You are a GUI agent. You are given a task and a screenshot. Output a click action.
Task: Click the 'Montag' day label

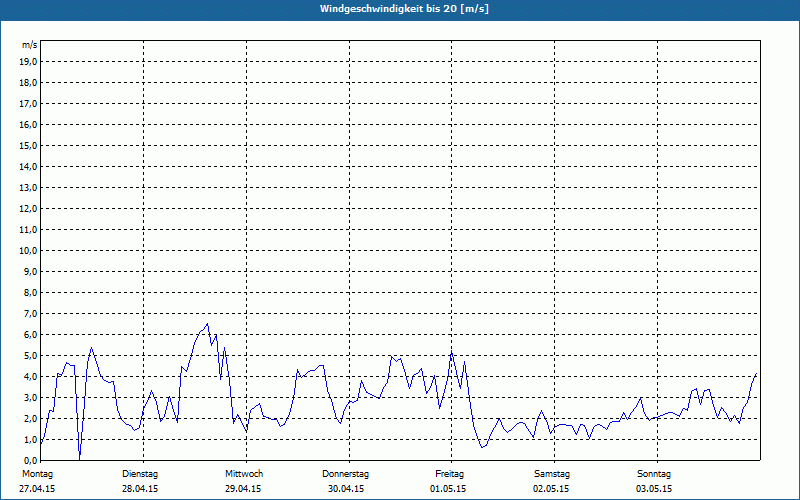pyautogui.click(x=37, y=474)
